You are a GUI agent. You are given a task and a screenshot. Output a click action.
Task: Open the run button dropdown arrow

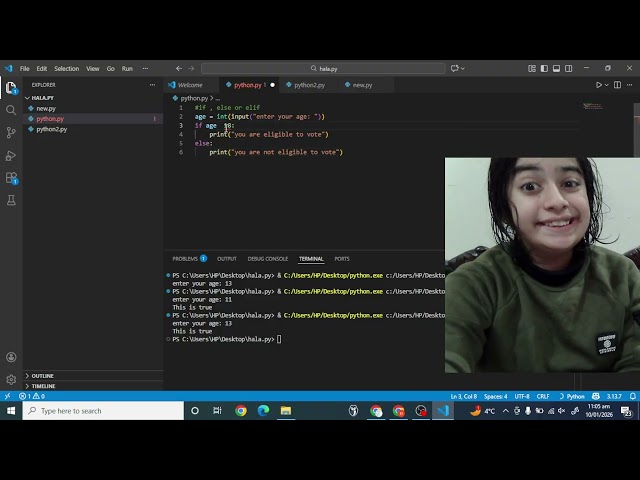pyautogui.click(x=607, y=85)
